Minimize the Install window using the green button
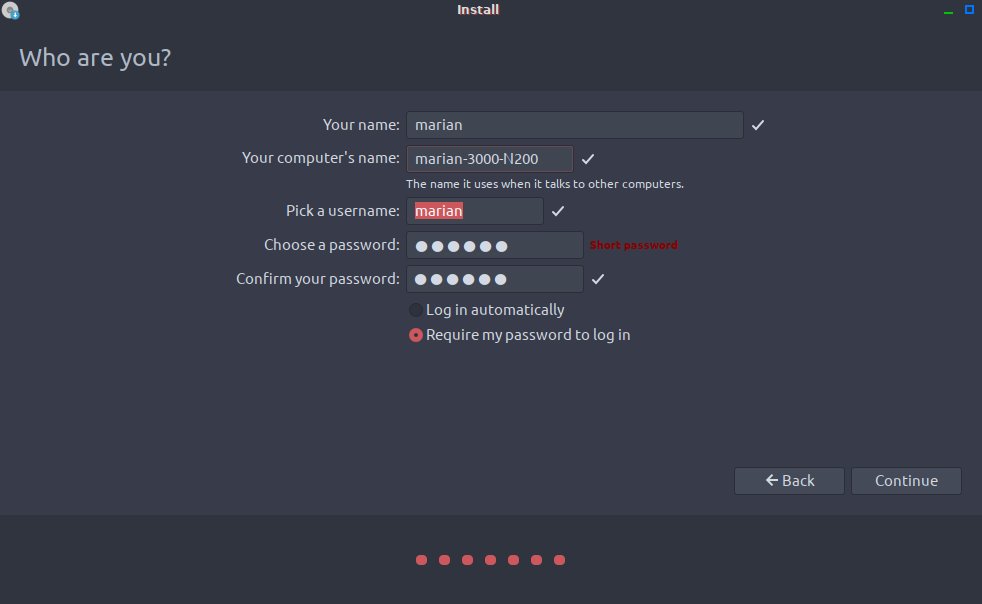Screen dimensions: 982x604 pyautogui.click(x=948, y=11)
